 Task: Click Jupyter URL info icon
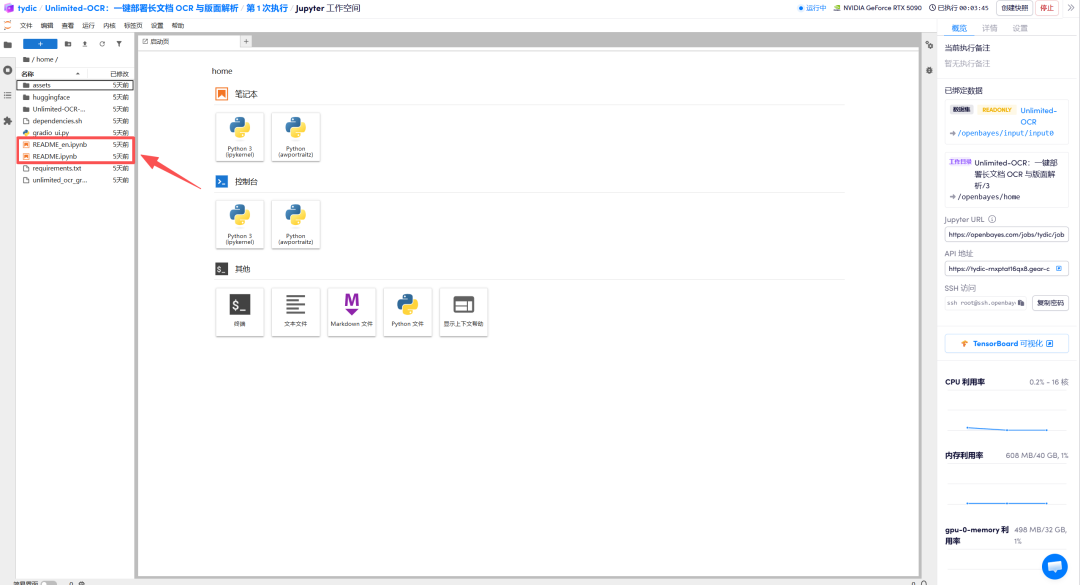[x=992, y=219]
